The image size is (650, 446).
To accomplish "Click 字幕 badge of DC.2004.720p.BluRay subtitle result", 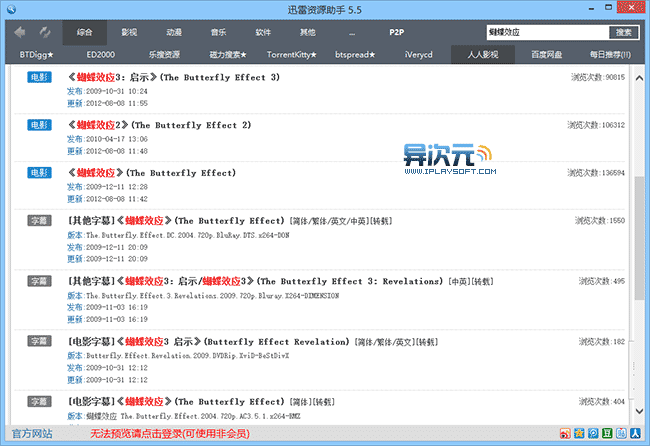I will (39, 221).
